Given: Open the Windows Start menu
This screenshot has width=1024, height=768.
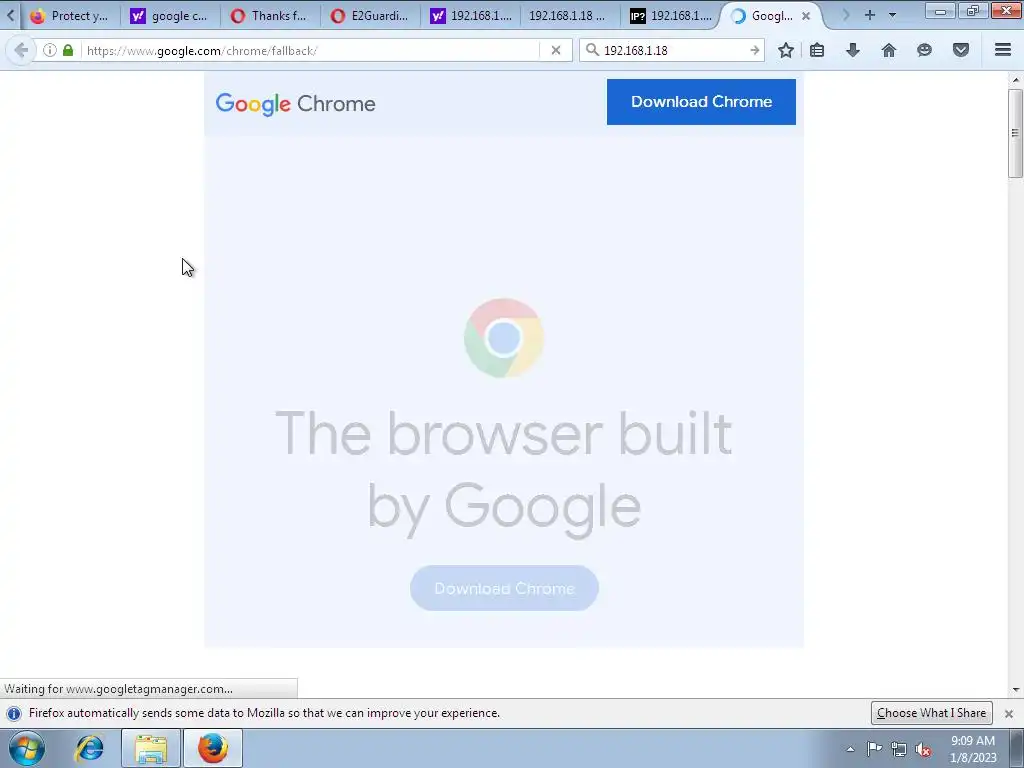Looking at the screenshot, I should click(27, 748).
